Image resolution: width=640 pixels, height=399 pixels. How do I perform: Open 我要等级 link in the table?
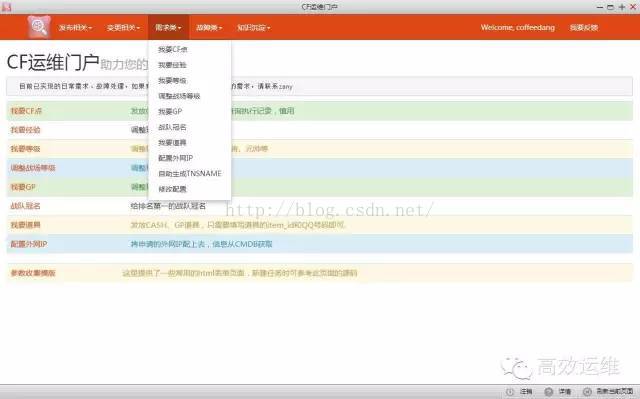coord(25,149)
